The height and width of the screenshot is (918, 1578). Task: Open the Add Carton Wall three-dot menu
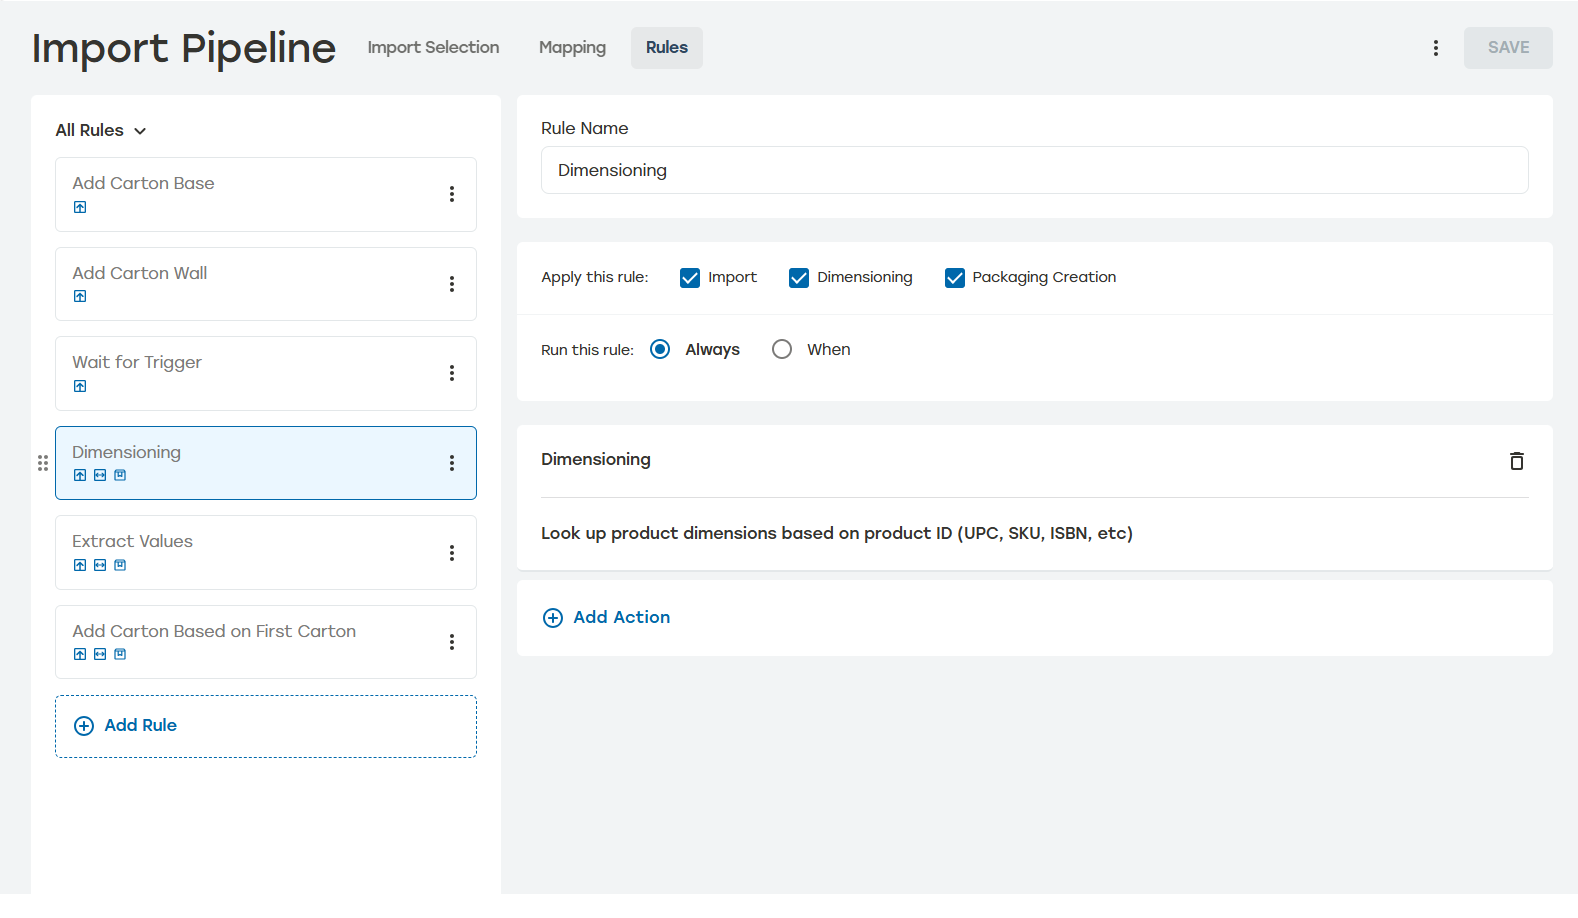452,284
